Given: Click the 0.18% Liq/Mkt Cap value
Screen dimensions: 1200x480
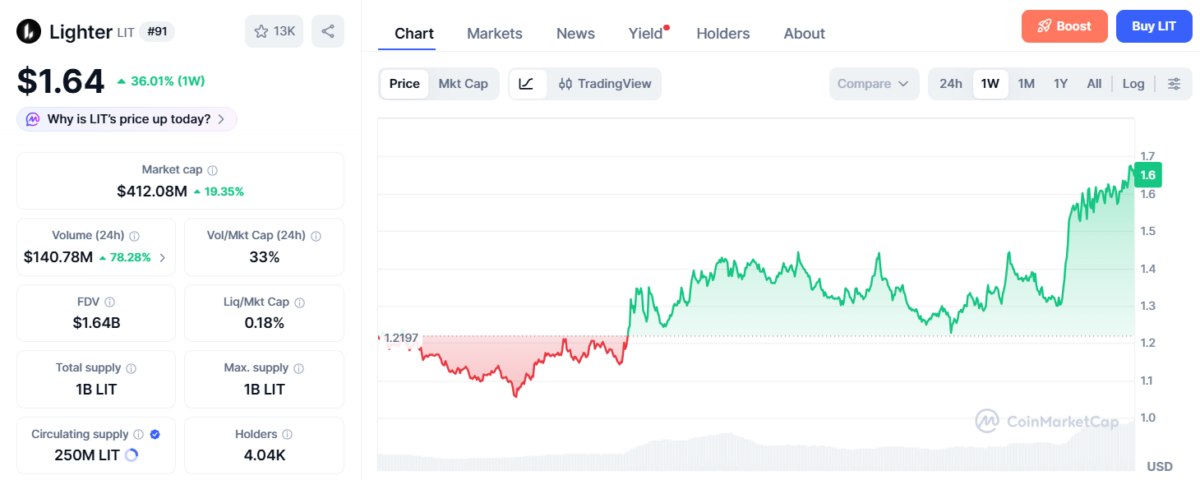Looking at the screenshot, I should point(264,323).
